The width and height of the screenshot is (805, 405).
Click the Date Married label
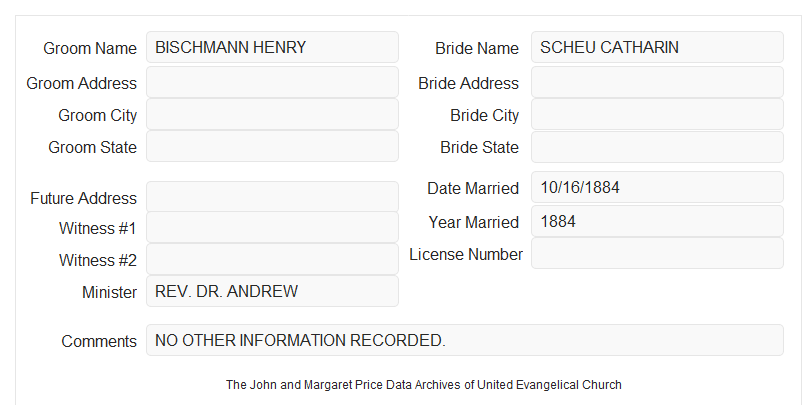click(x=473, y=188)
